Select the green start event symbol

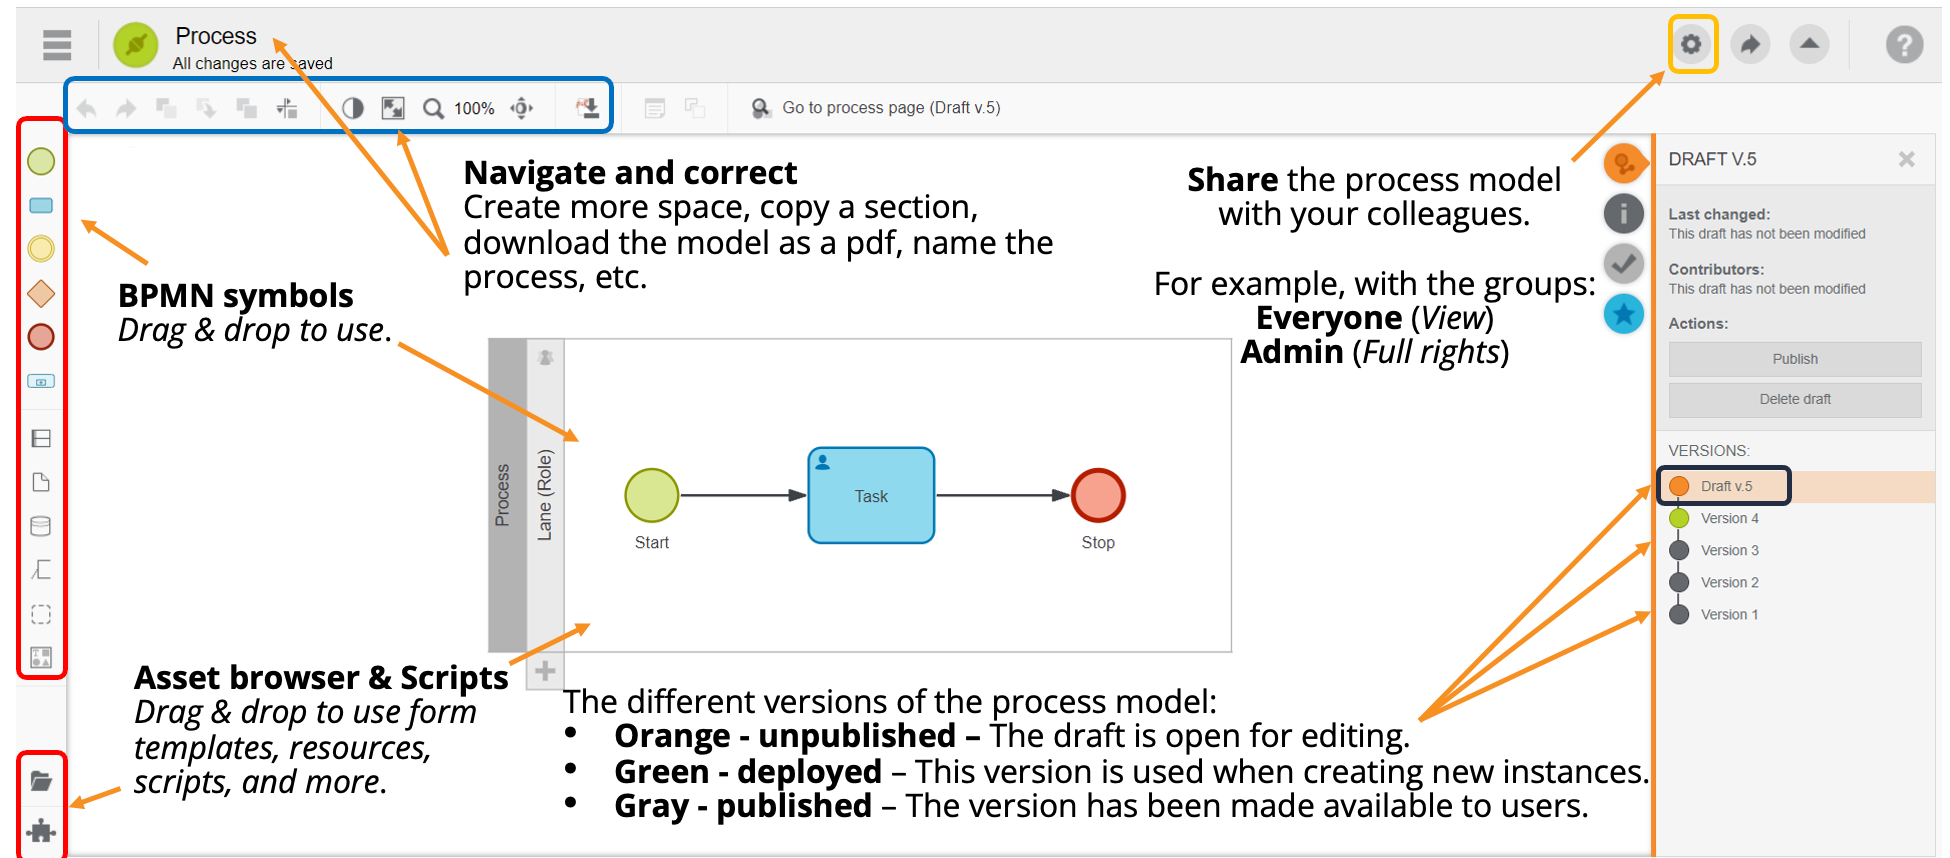(41, 161)
